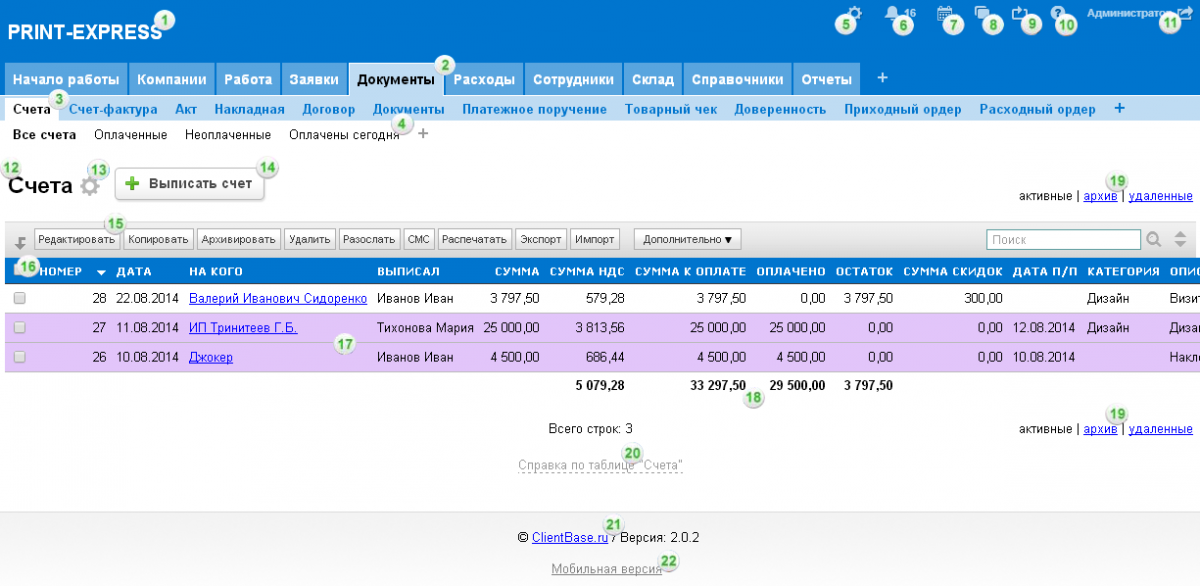Expand the up-down arrows next to search

pyautogui.click(x=1180, y=240)
